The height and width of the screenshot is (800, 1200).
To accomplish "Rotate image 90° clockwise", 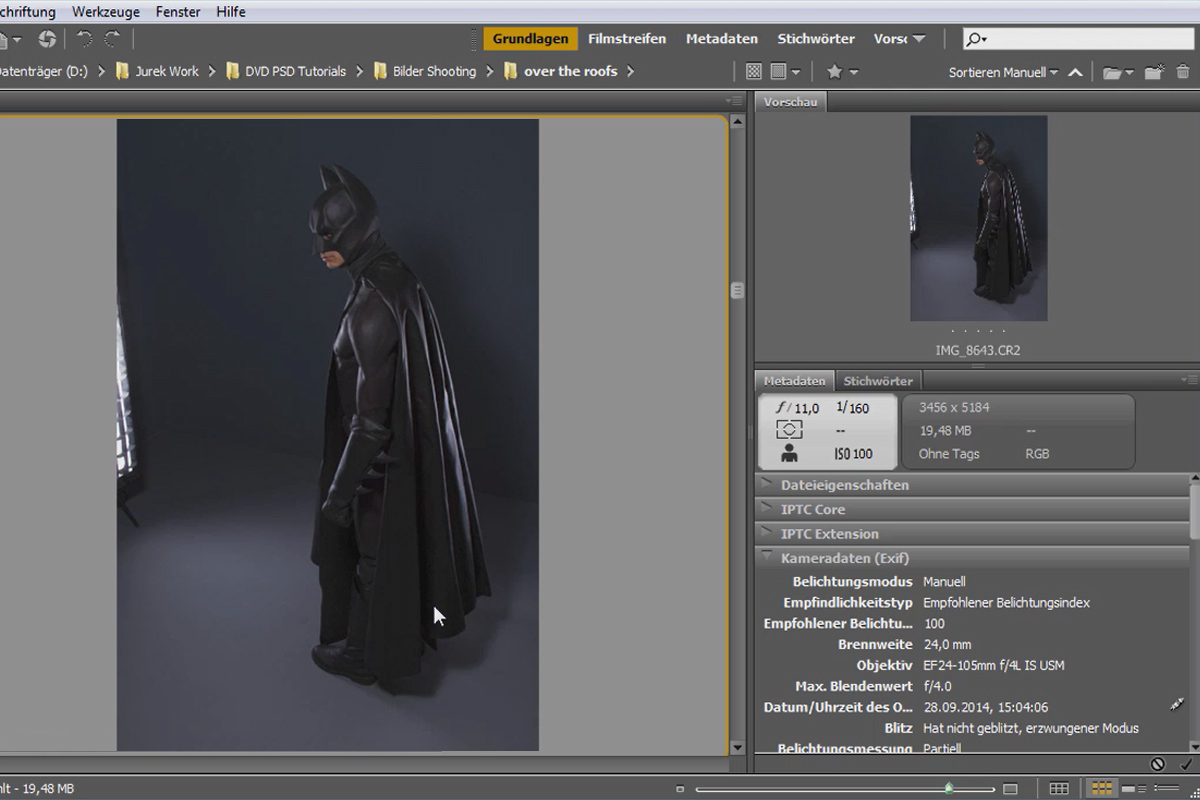I will [112, 39].
